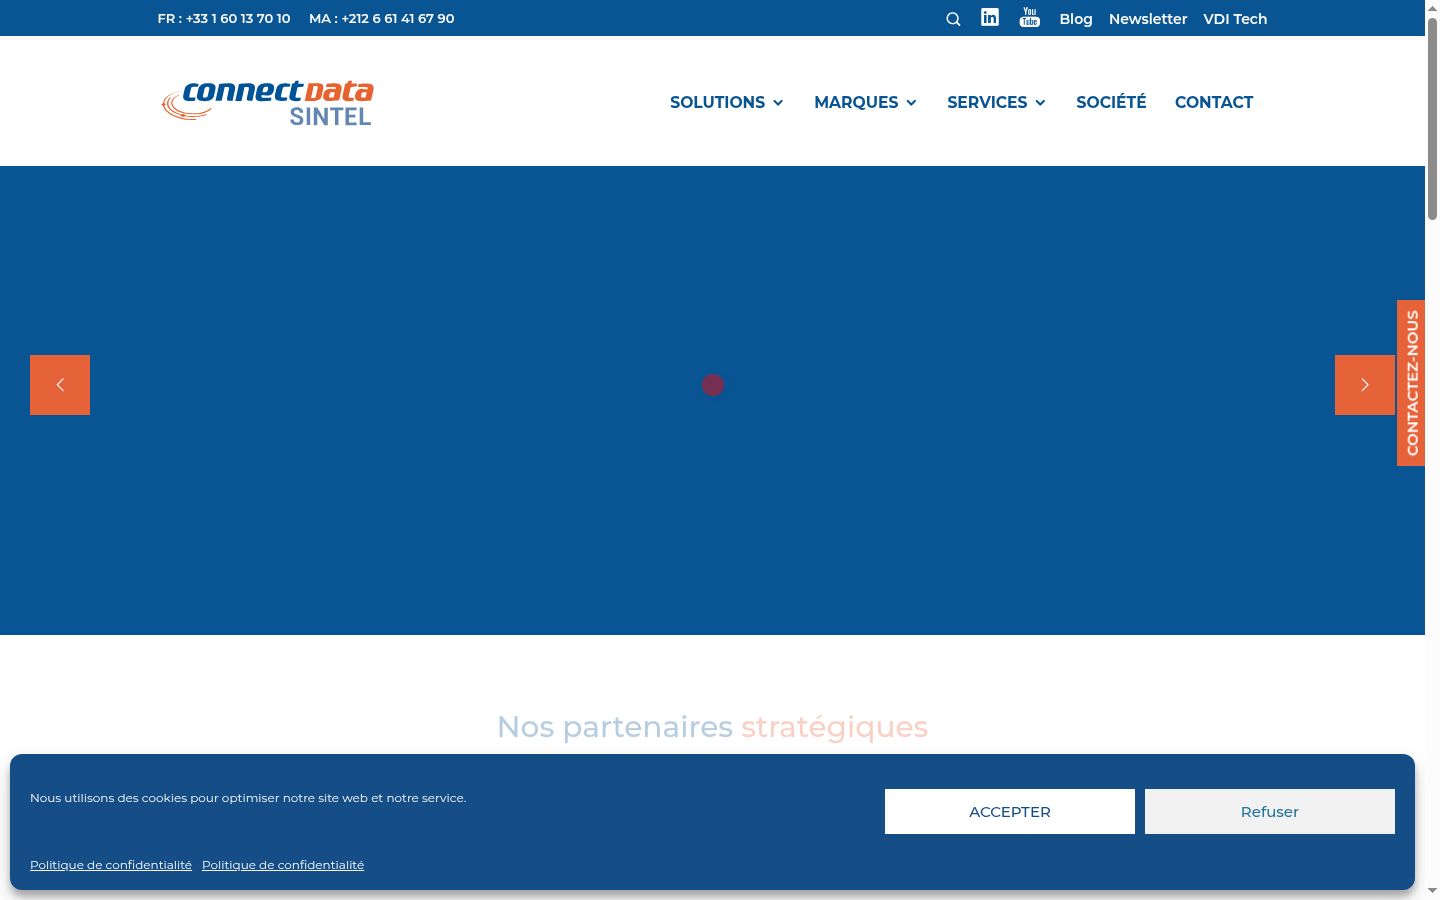Open the search magnifier icon
Screen dimensions: 1440x900
point(953,19)
